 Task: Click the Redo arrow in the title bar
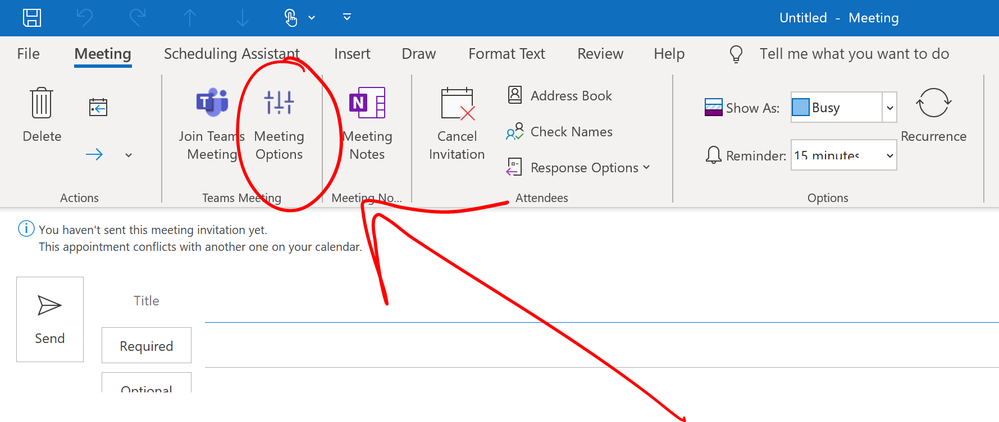coord(137,18)
